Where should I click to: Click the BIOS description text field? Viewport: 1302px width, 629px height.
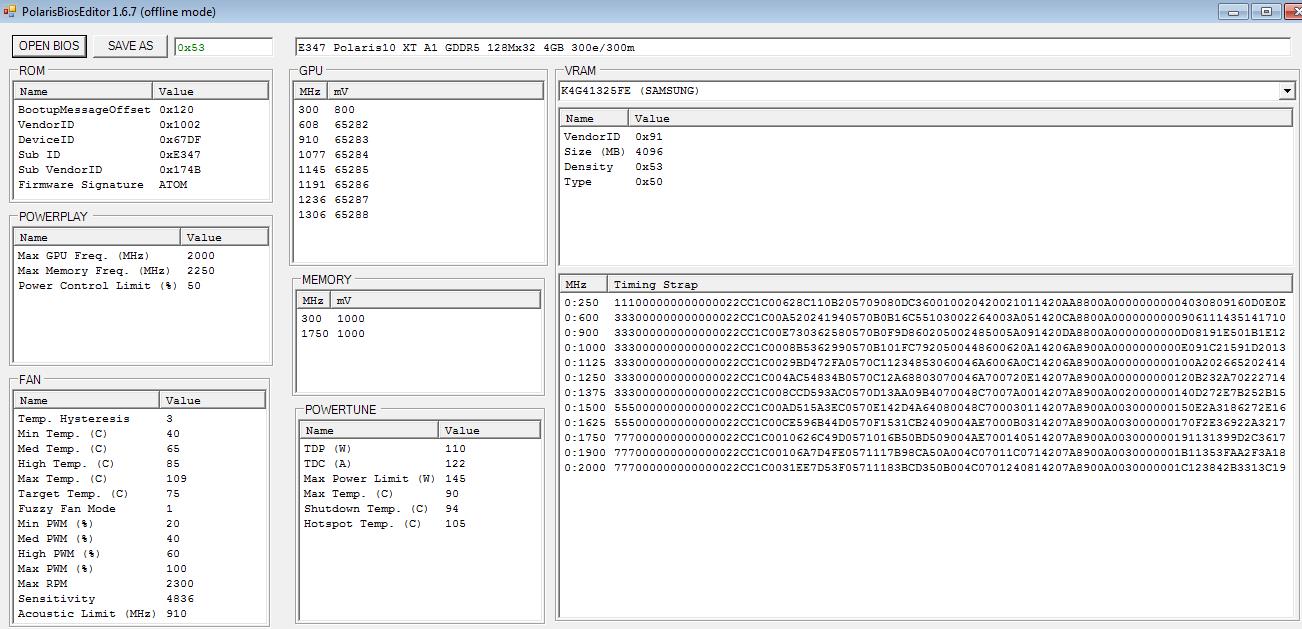(x=791, y=47)
